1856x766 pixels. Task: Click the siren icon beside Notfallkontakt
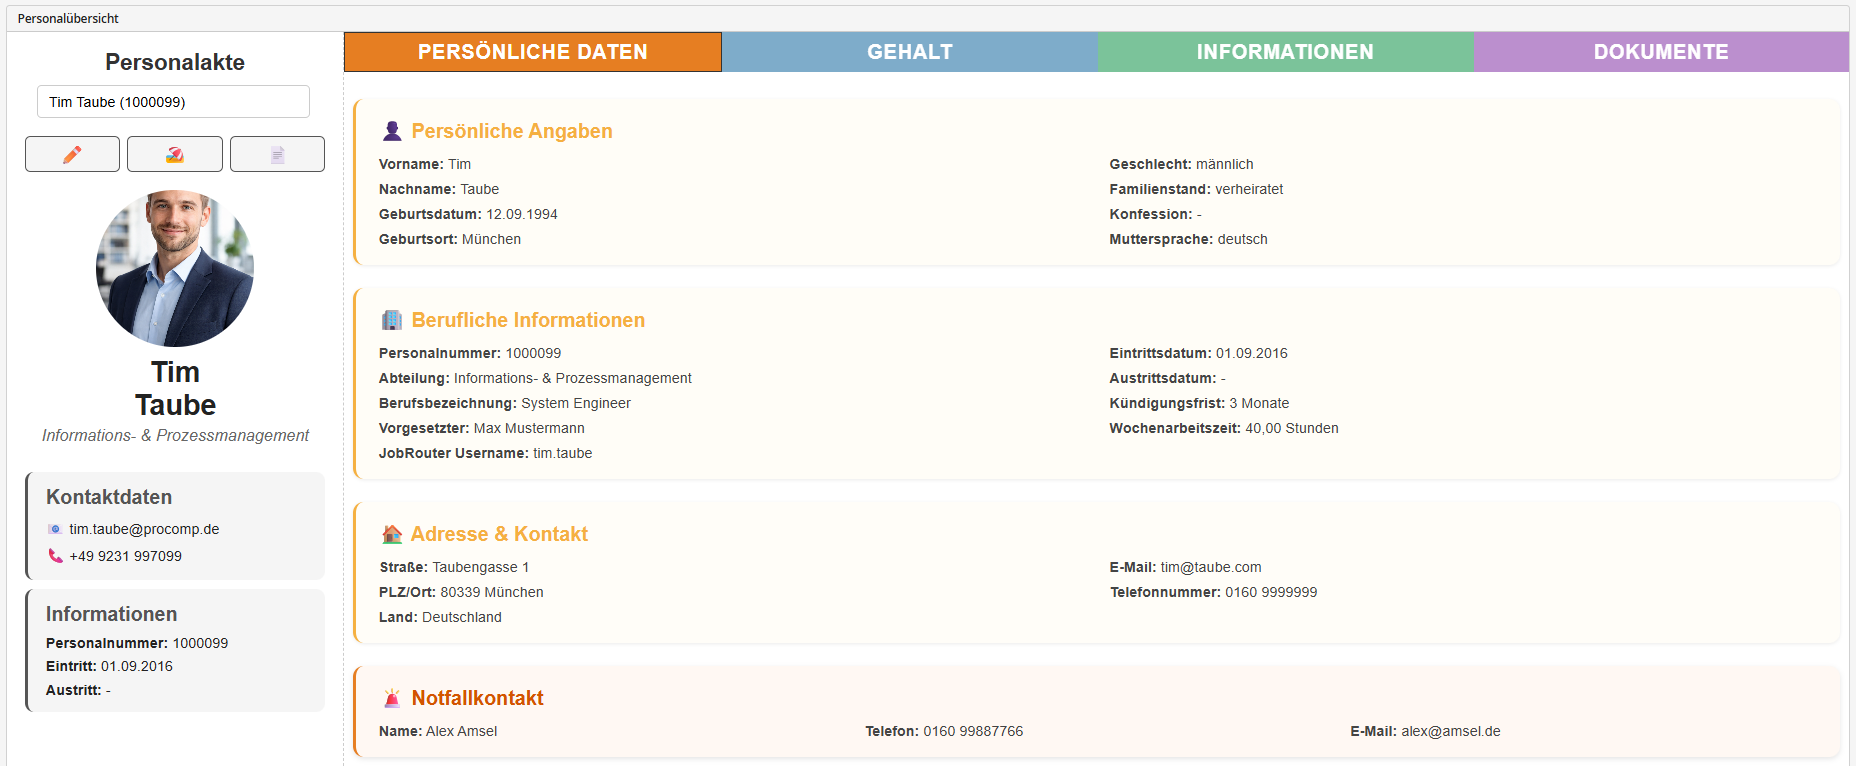click(392, 698)
